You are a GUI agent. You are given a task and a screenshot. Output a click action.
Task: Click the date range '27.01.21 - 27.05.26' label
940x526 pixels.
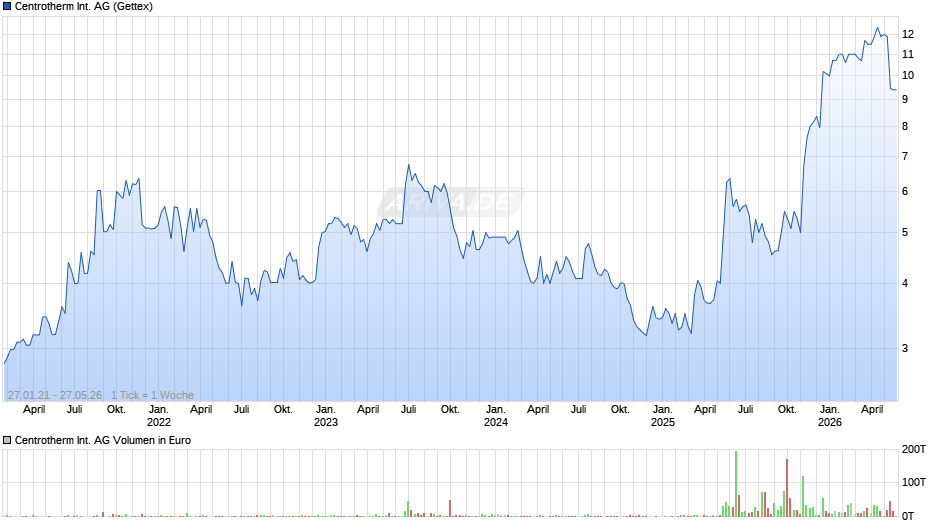55,395
